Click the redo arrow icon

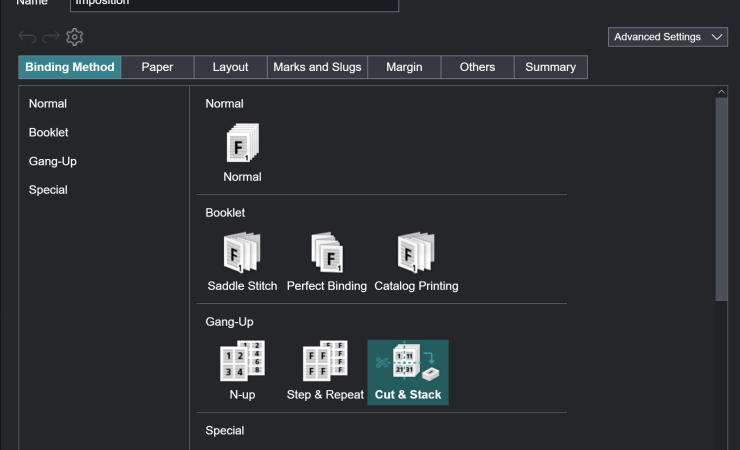(51, 37)
